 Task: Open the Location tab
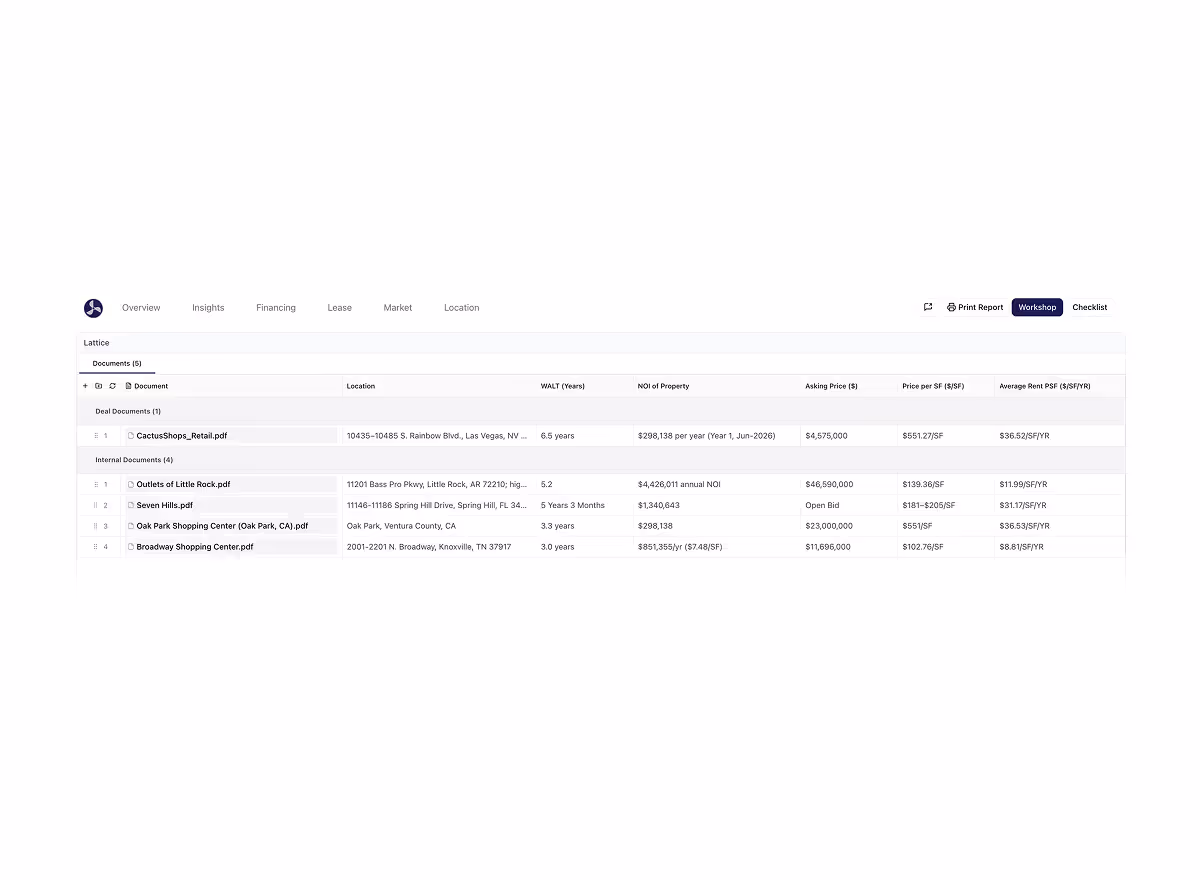(x=462, y=308)
